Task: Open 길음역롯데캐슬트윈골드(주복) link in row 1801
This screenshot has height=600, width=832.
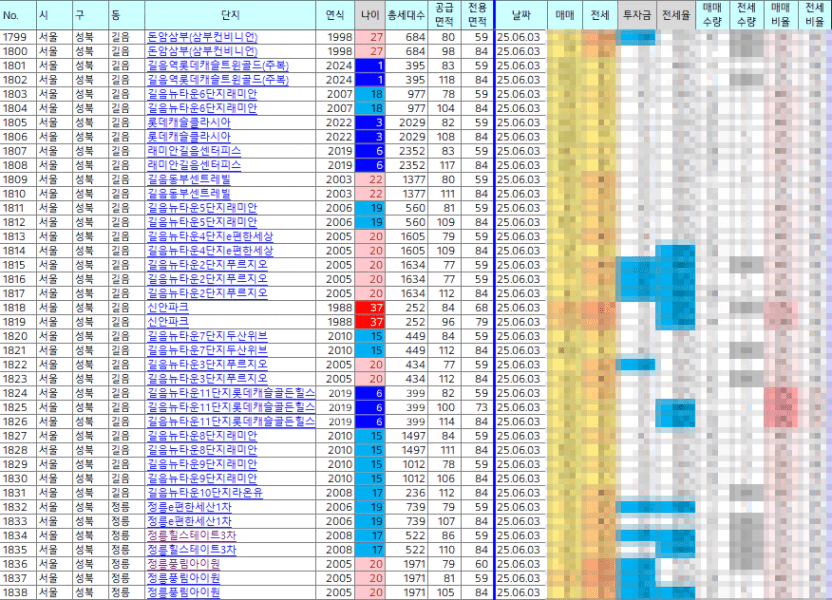Action: (x=218, y=66)
